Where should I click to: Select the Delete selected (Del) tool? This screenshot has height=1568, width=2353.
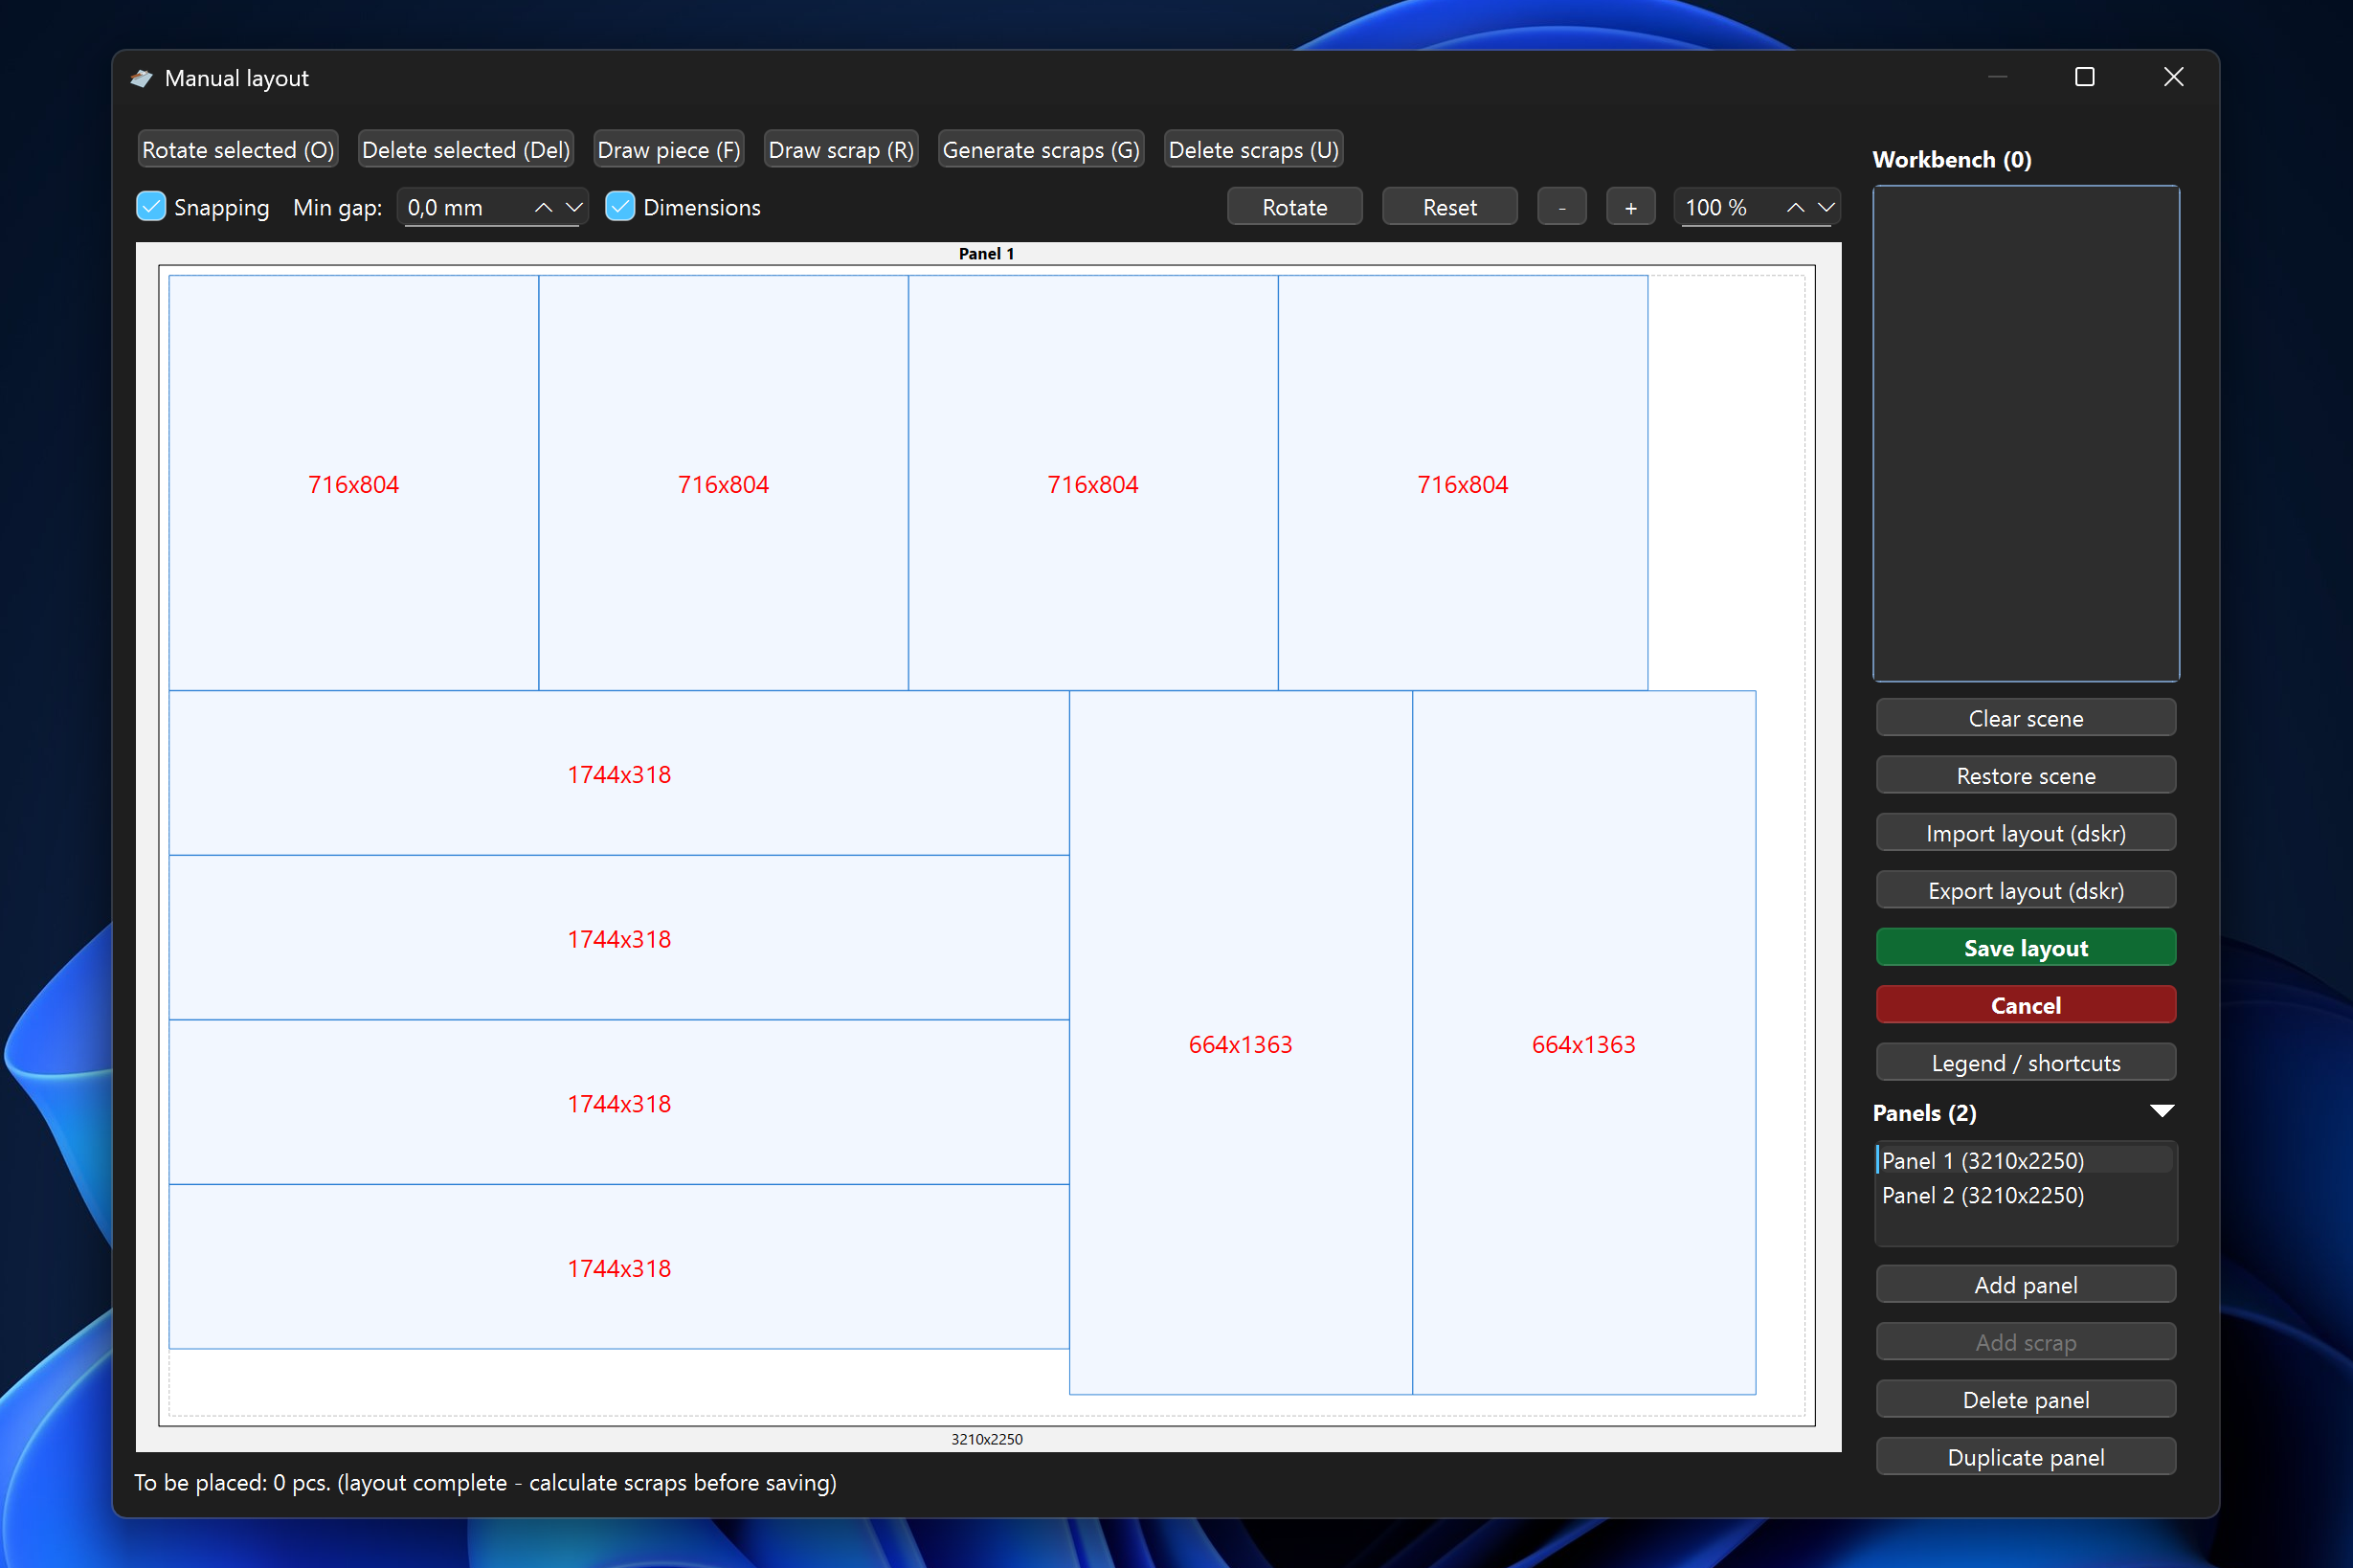click(x=465, y=149)
